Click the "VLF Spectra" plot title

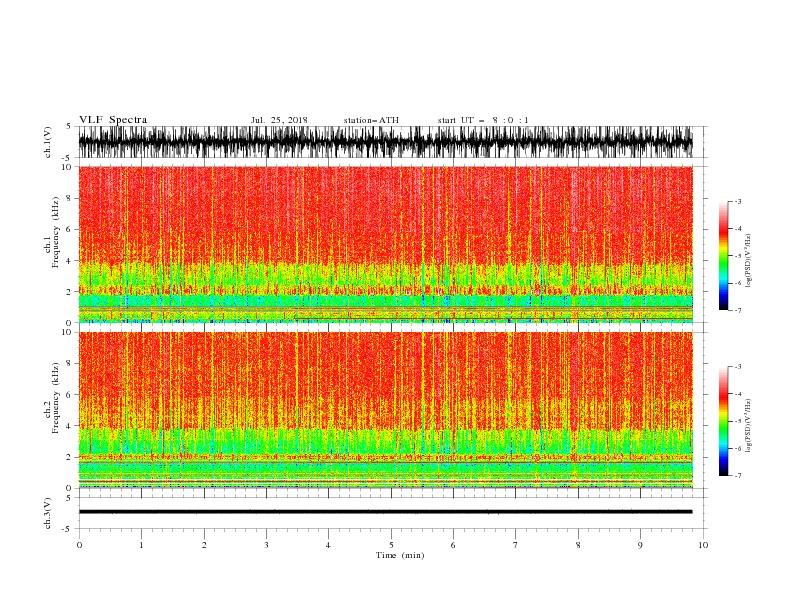tap(113, 120)
